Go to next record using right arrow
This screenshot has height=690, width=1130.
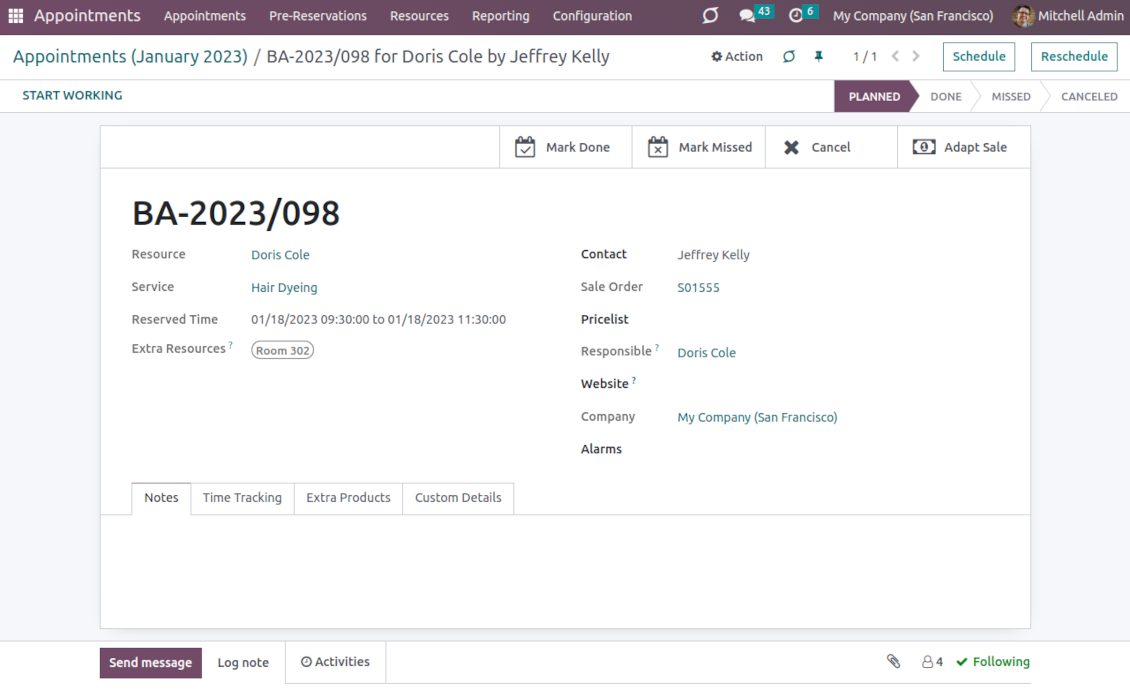pos(916,57)
